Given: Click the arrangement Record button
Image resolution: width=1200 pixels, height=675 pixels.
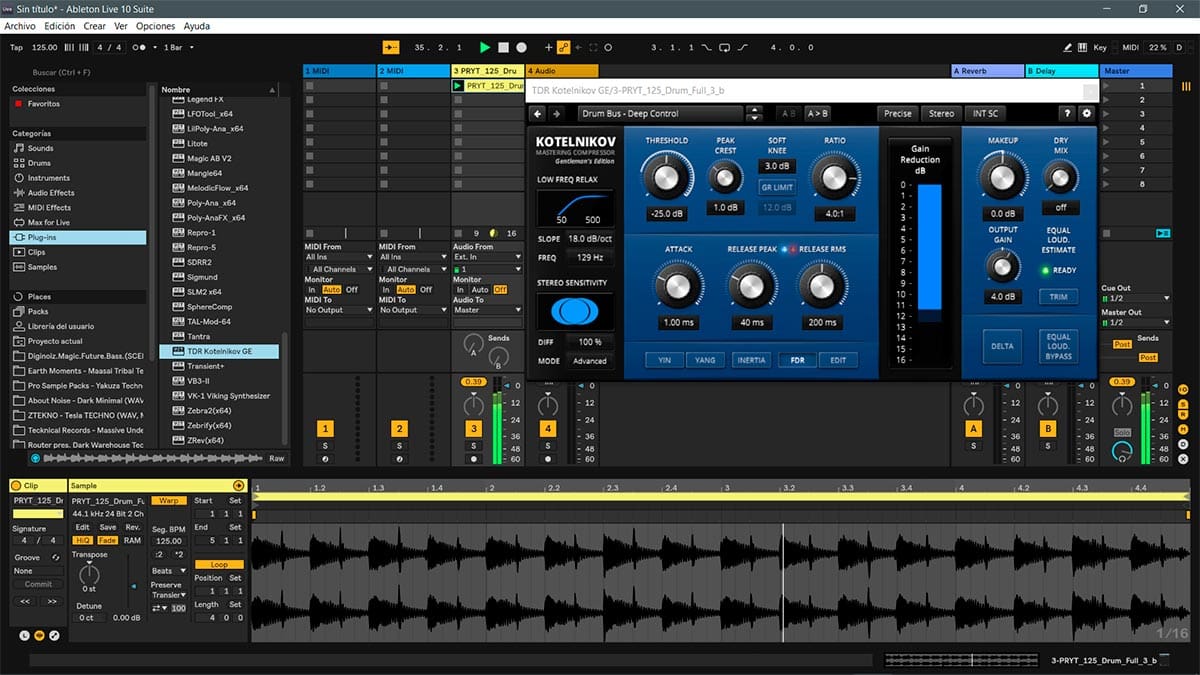Looking at the screenshot, I should (521, 47).
